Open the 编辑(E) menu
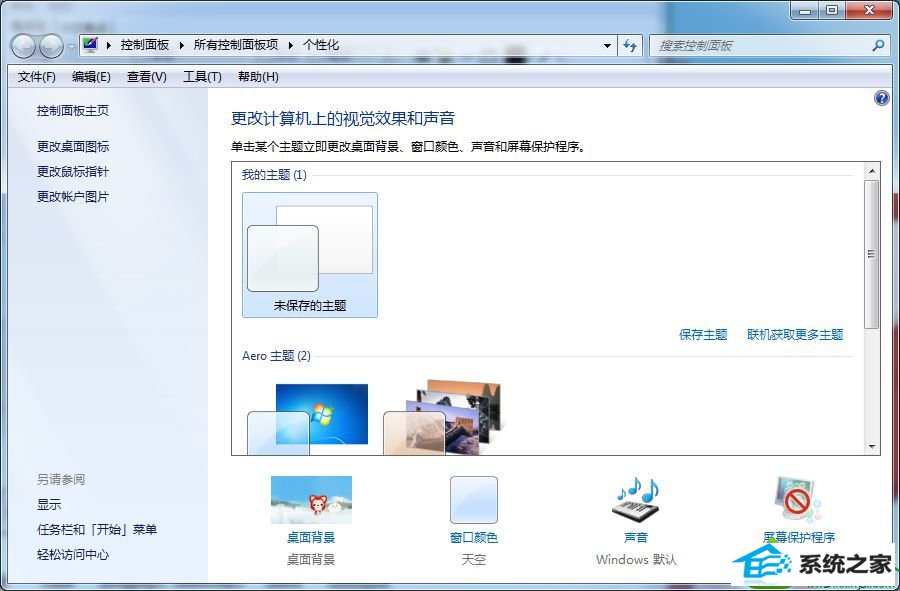 tap(91, 77)
